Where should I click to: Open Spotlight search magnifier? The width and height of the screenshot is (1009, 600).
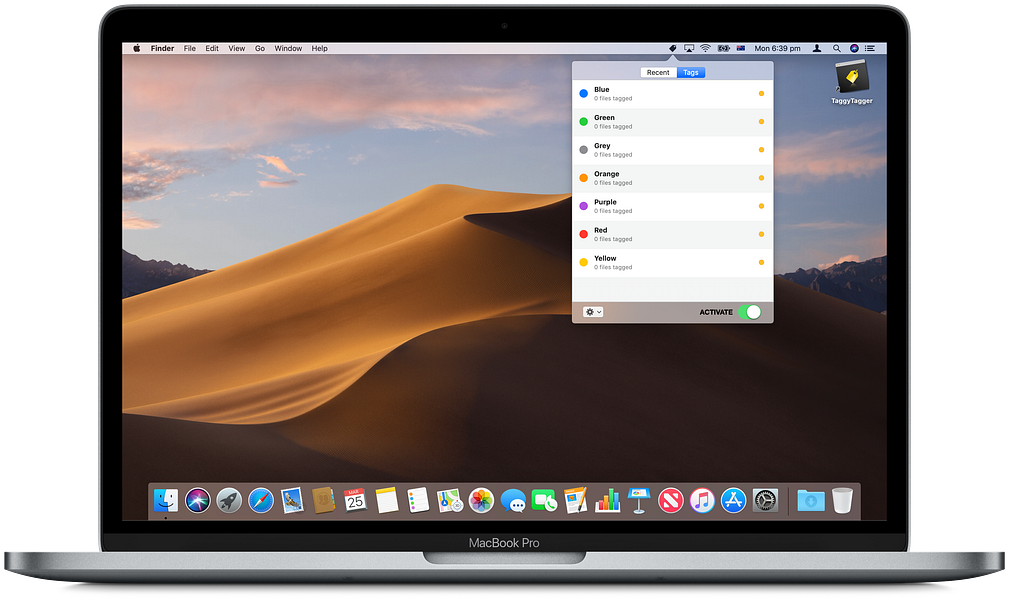[x=837, y=48]
